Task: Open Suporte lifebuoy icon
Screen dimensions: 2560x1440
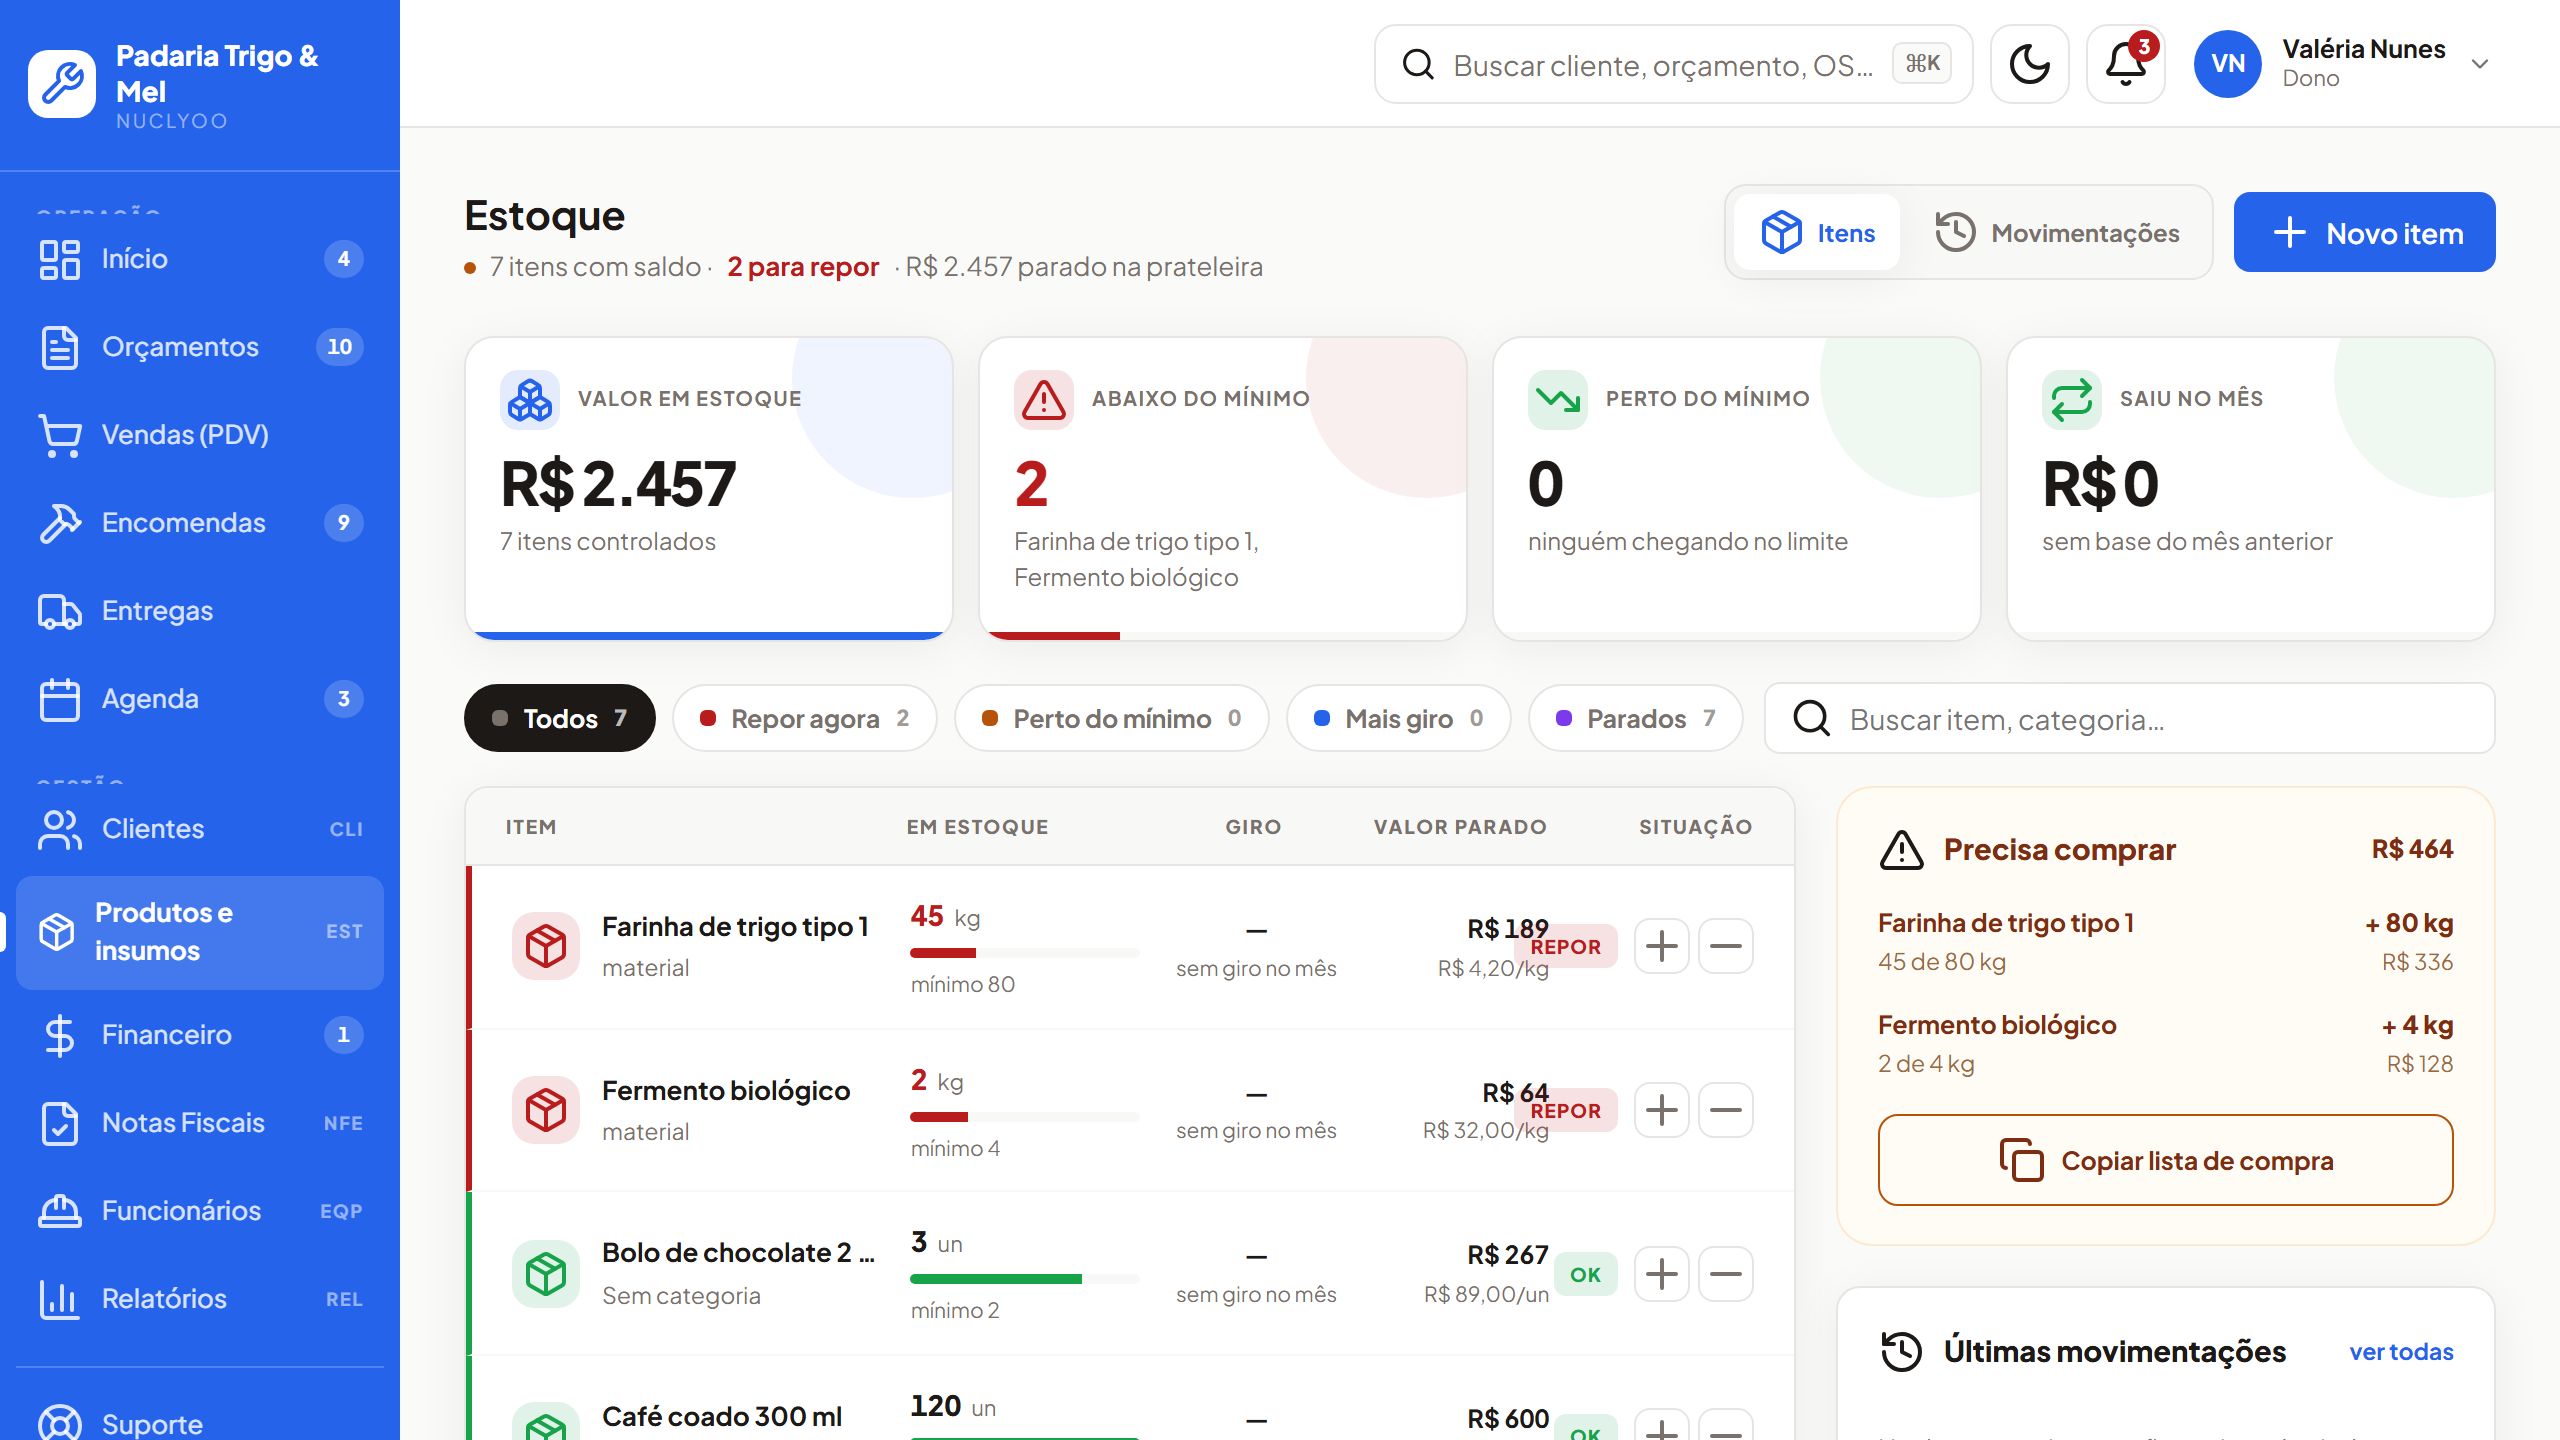Action: point(60,1423)
